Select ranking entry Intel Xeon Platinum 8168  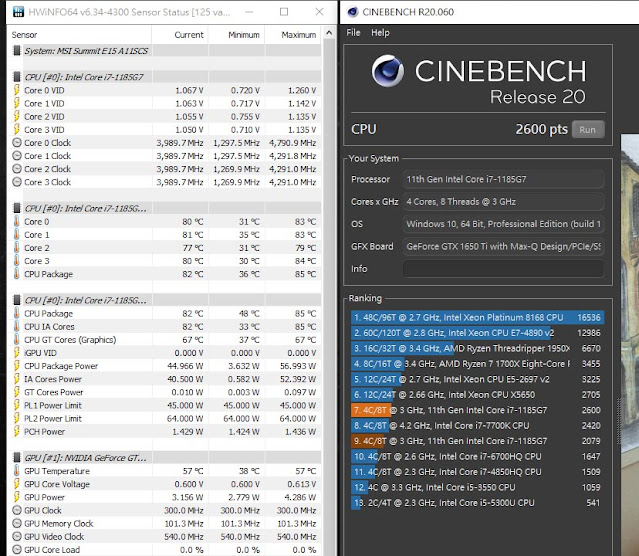coord(477,318)
